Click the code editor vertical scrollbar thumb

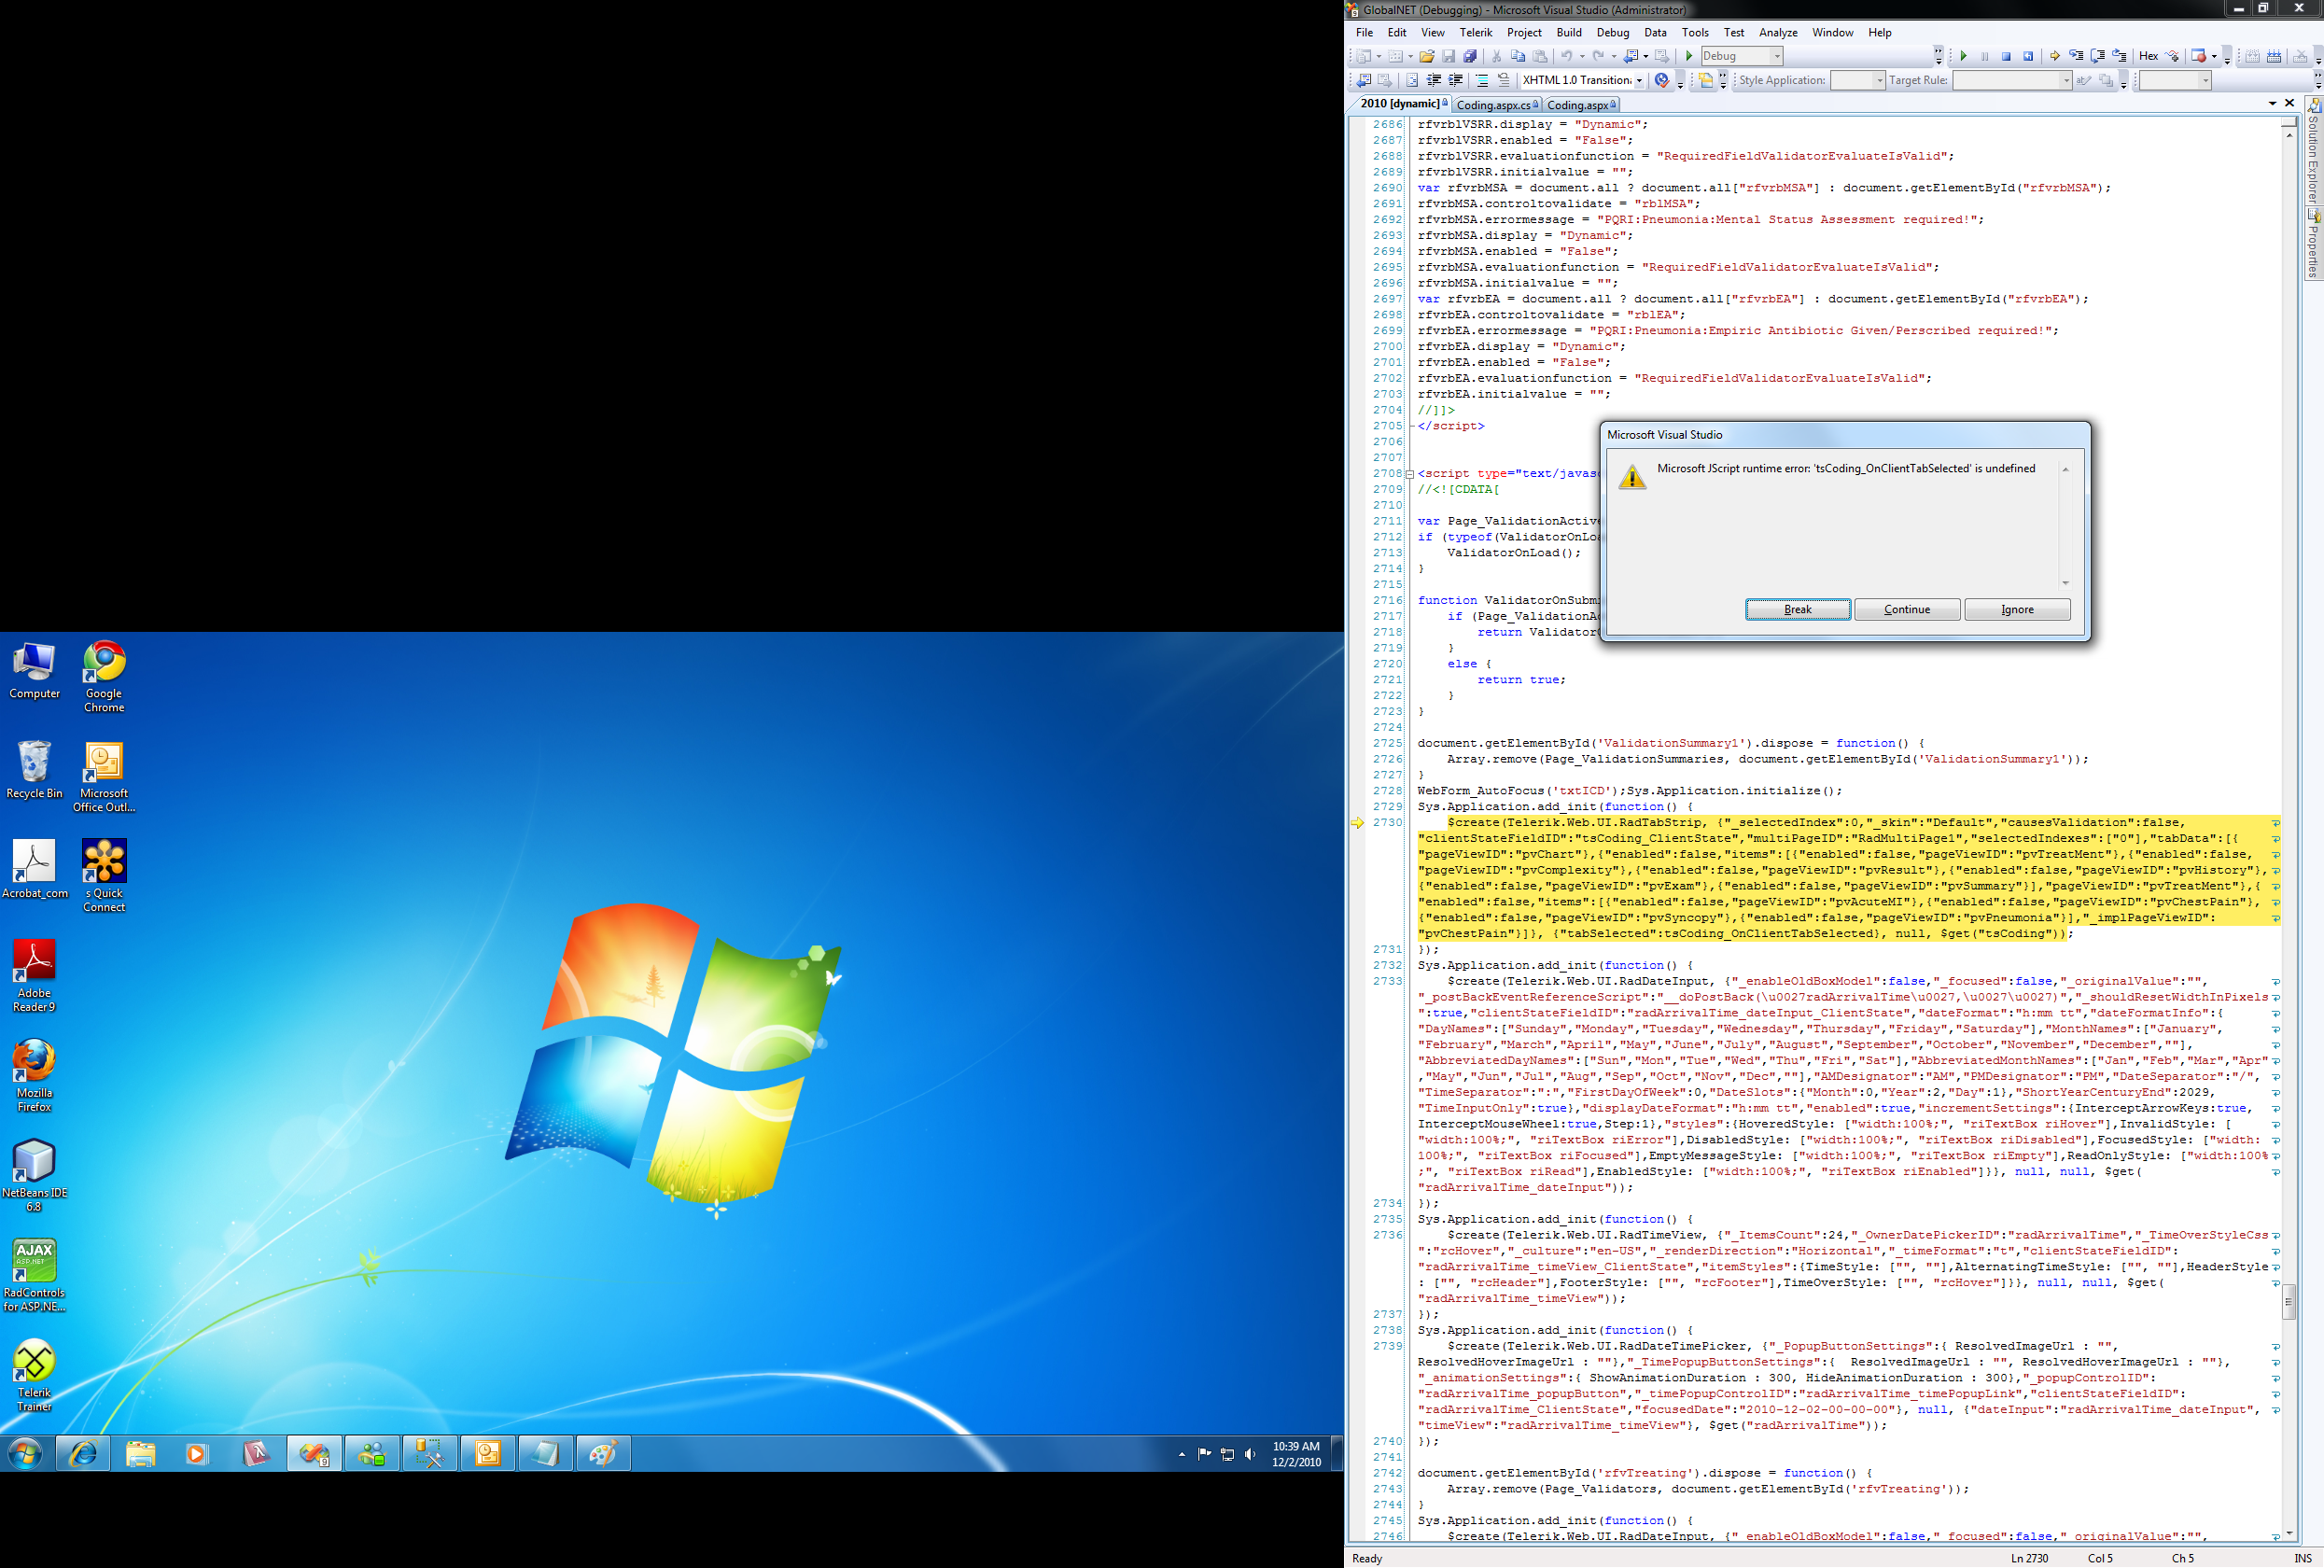point(2288,1302)
